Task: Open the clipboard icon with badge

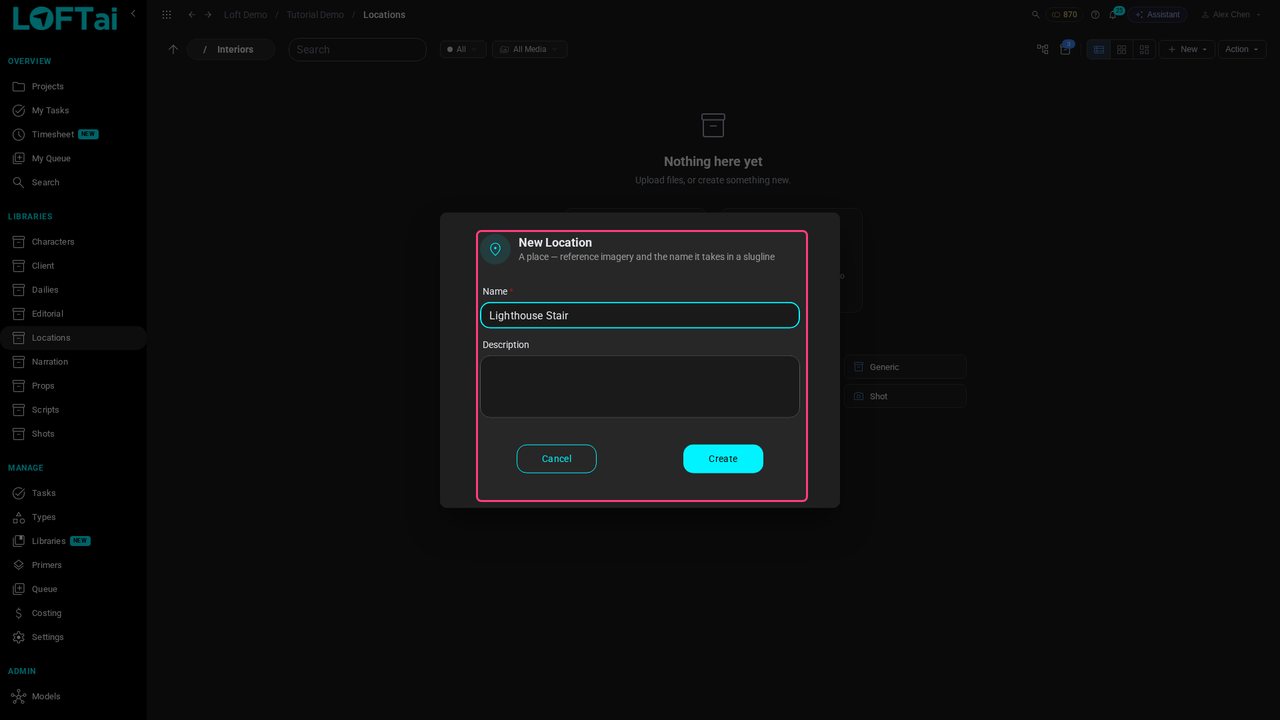Action: point(1065,49)
